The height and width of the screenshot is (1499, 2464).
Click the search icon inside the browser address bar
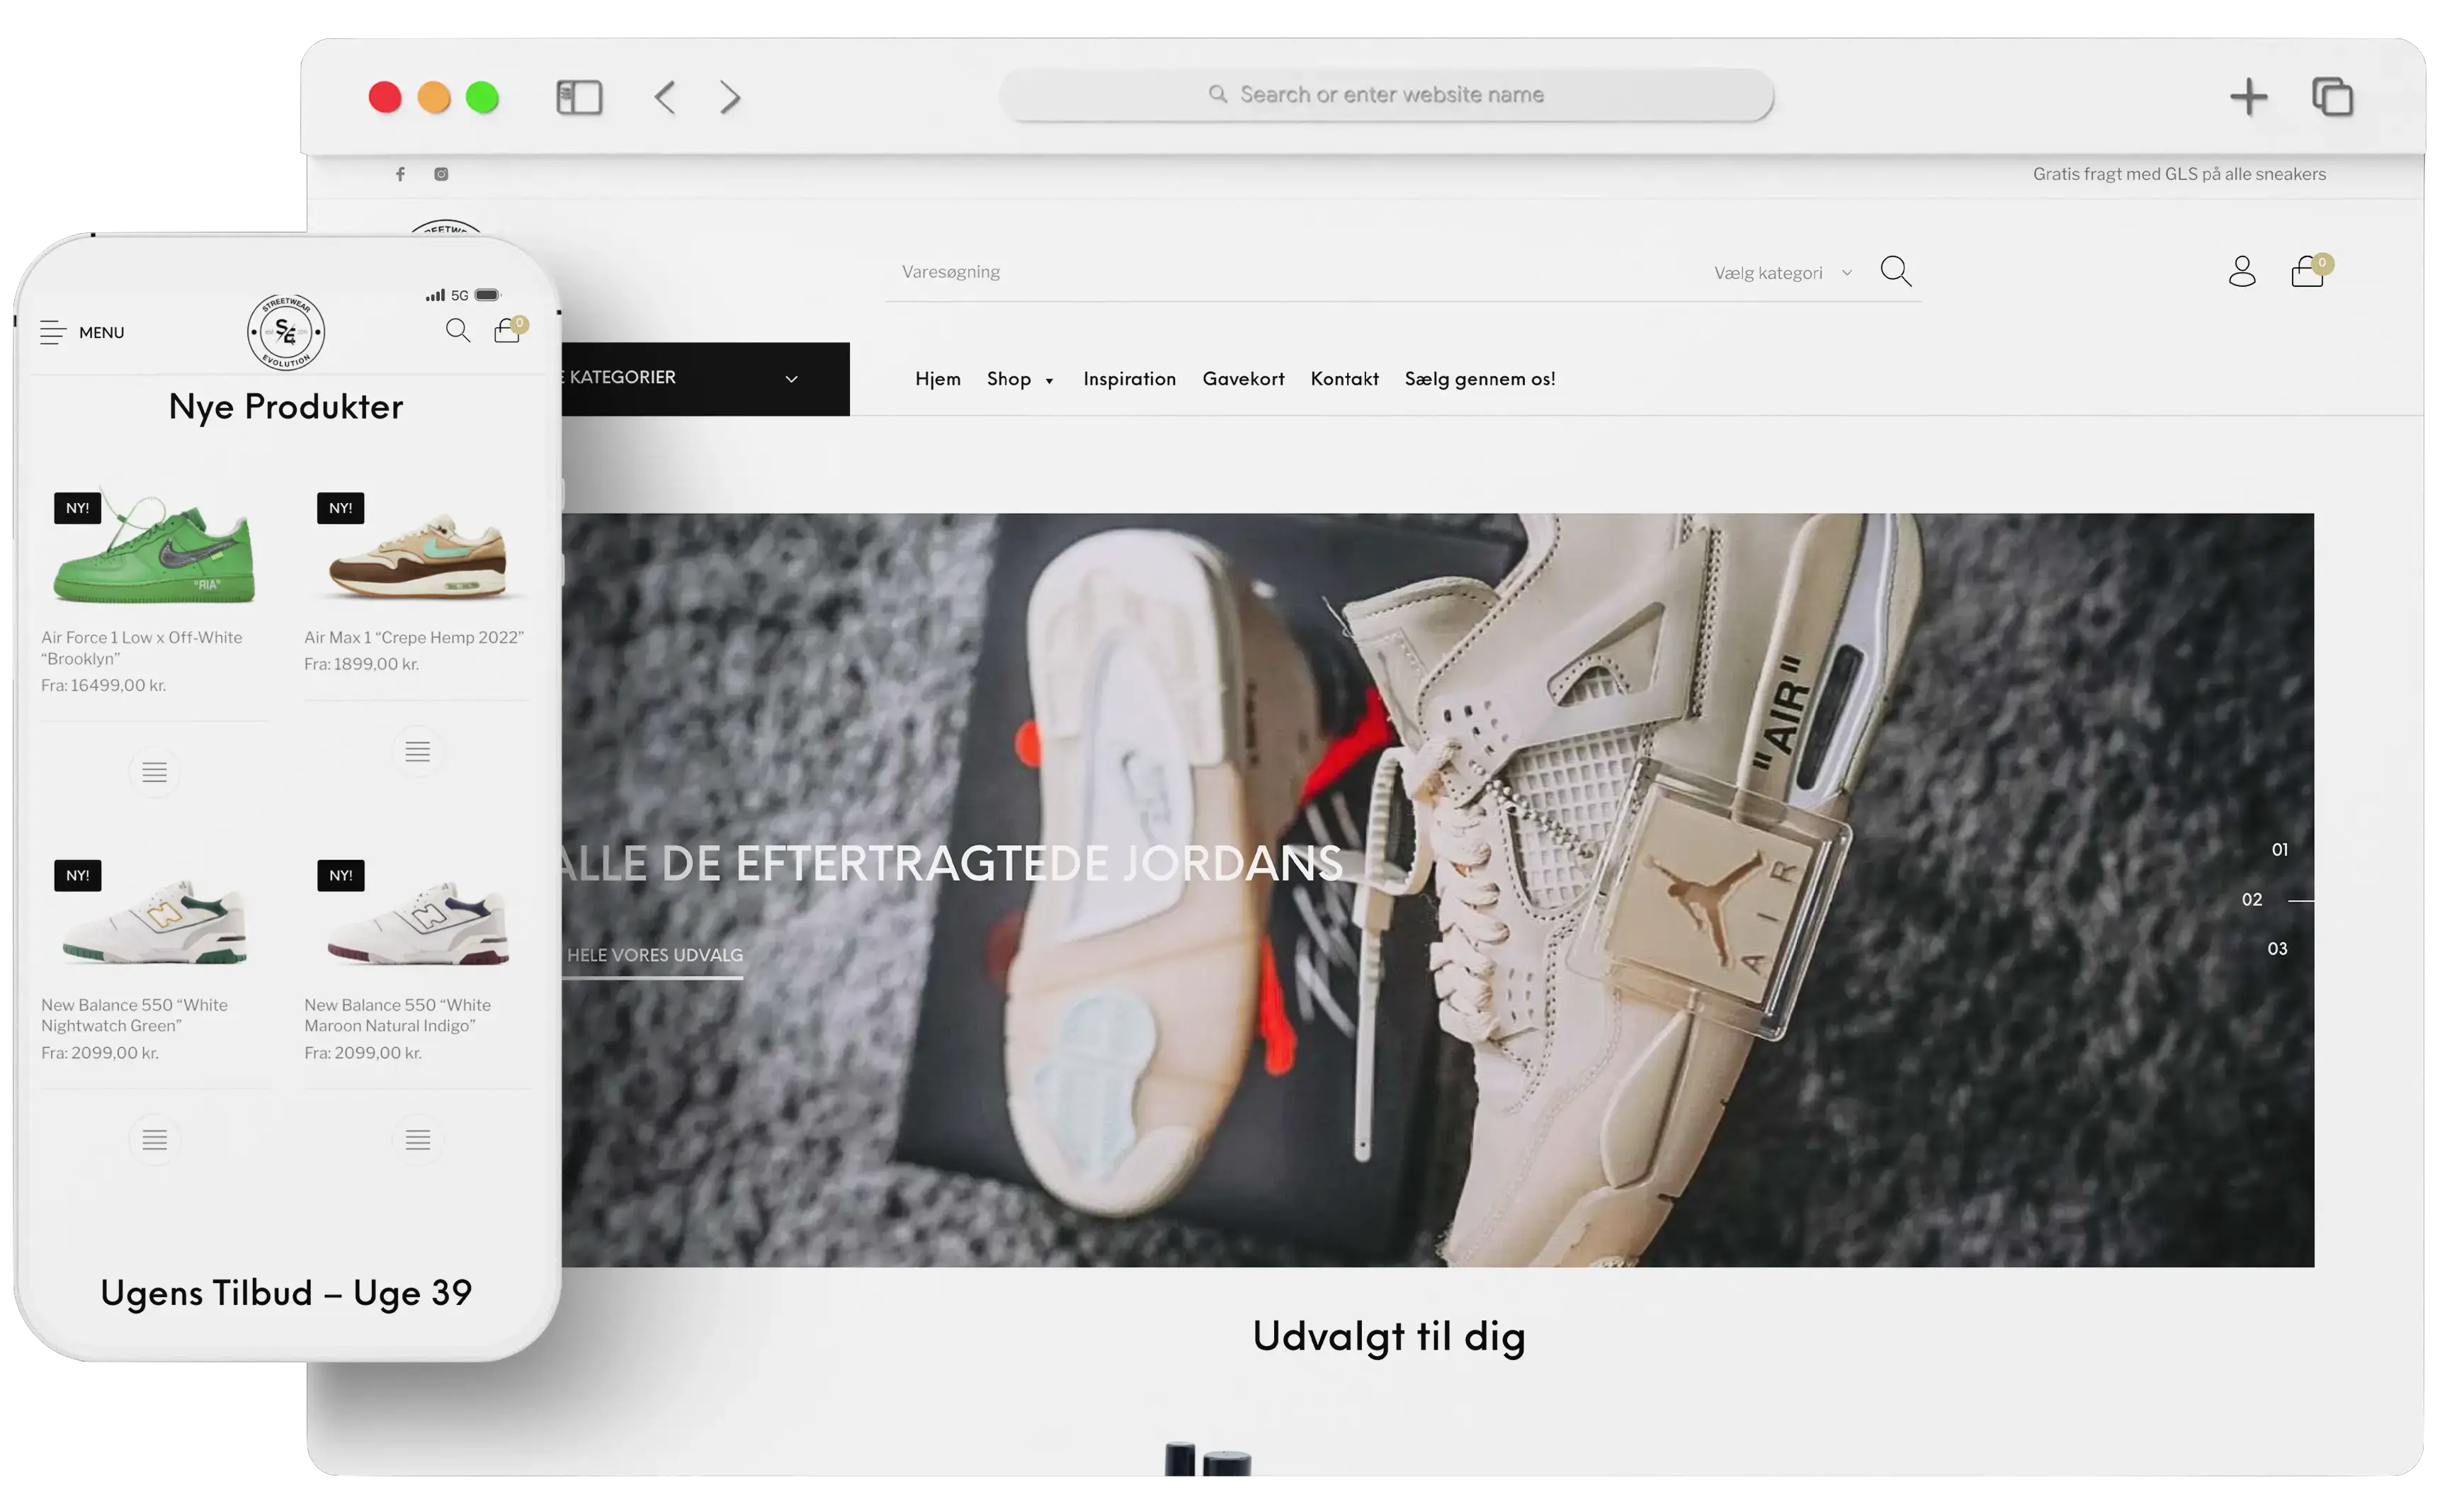1219,94
